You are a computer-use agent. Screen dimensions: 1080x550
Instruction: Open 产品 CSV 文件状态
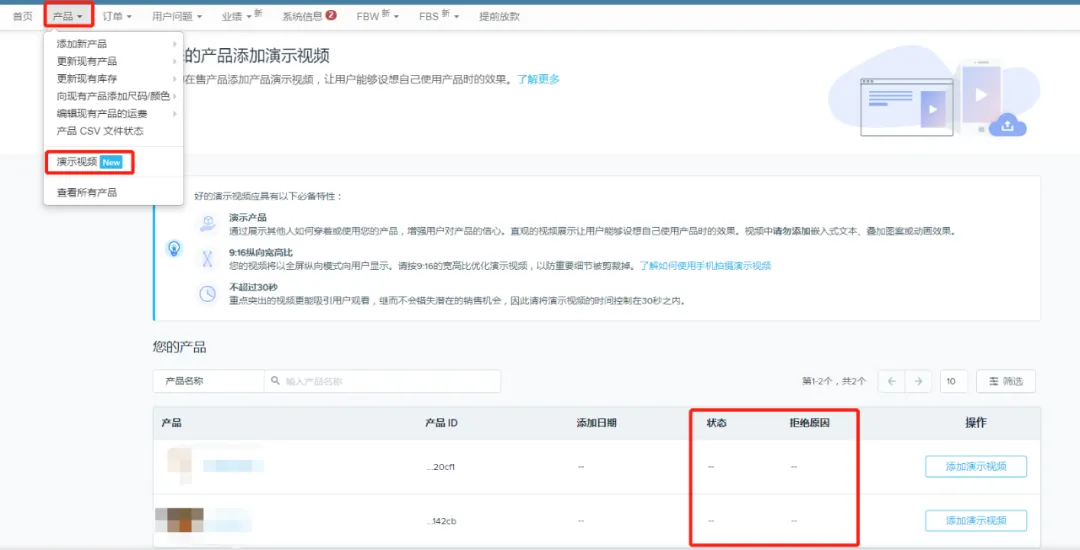(114, 131)
